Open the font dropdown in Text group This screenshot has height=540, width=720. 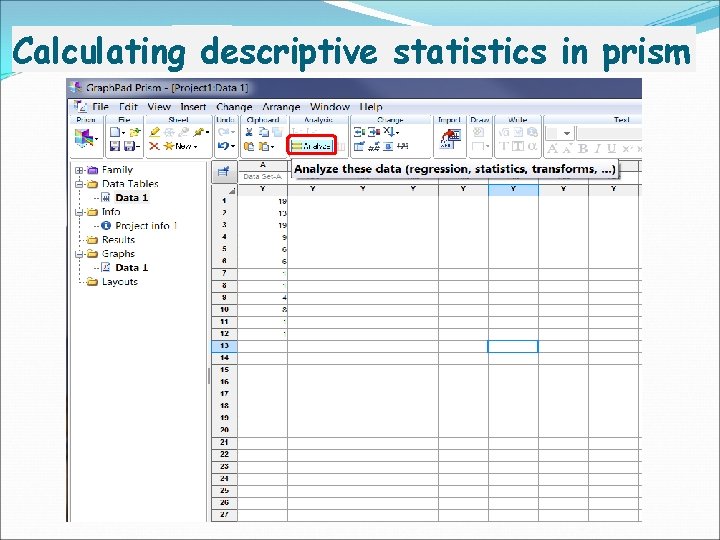[x=567, y=134]
